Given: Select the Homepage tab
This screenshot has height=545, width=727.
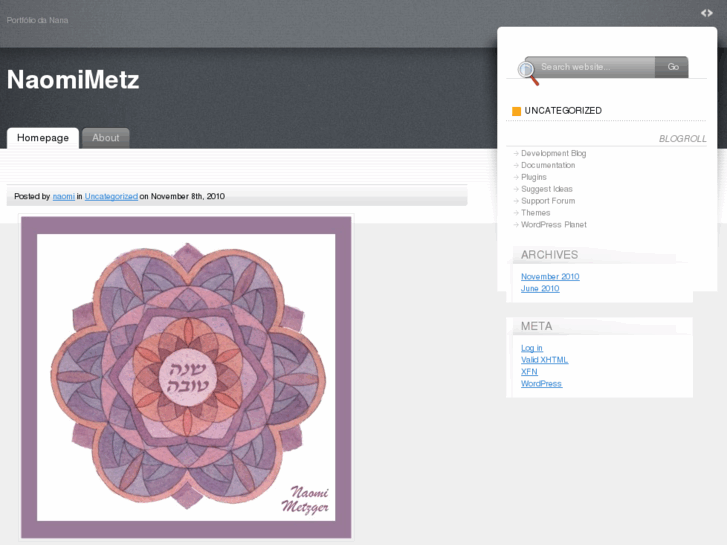Looking at the screenshot, I should click(x=43, y=138).
